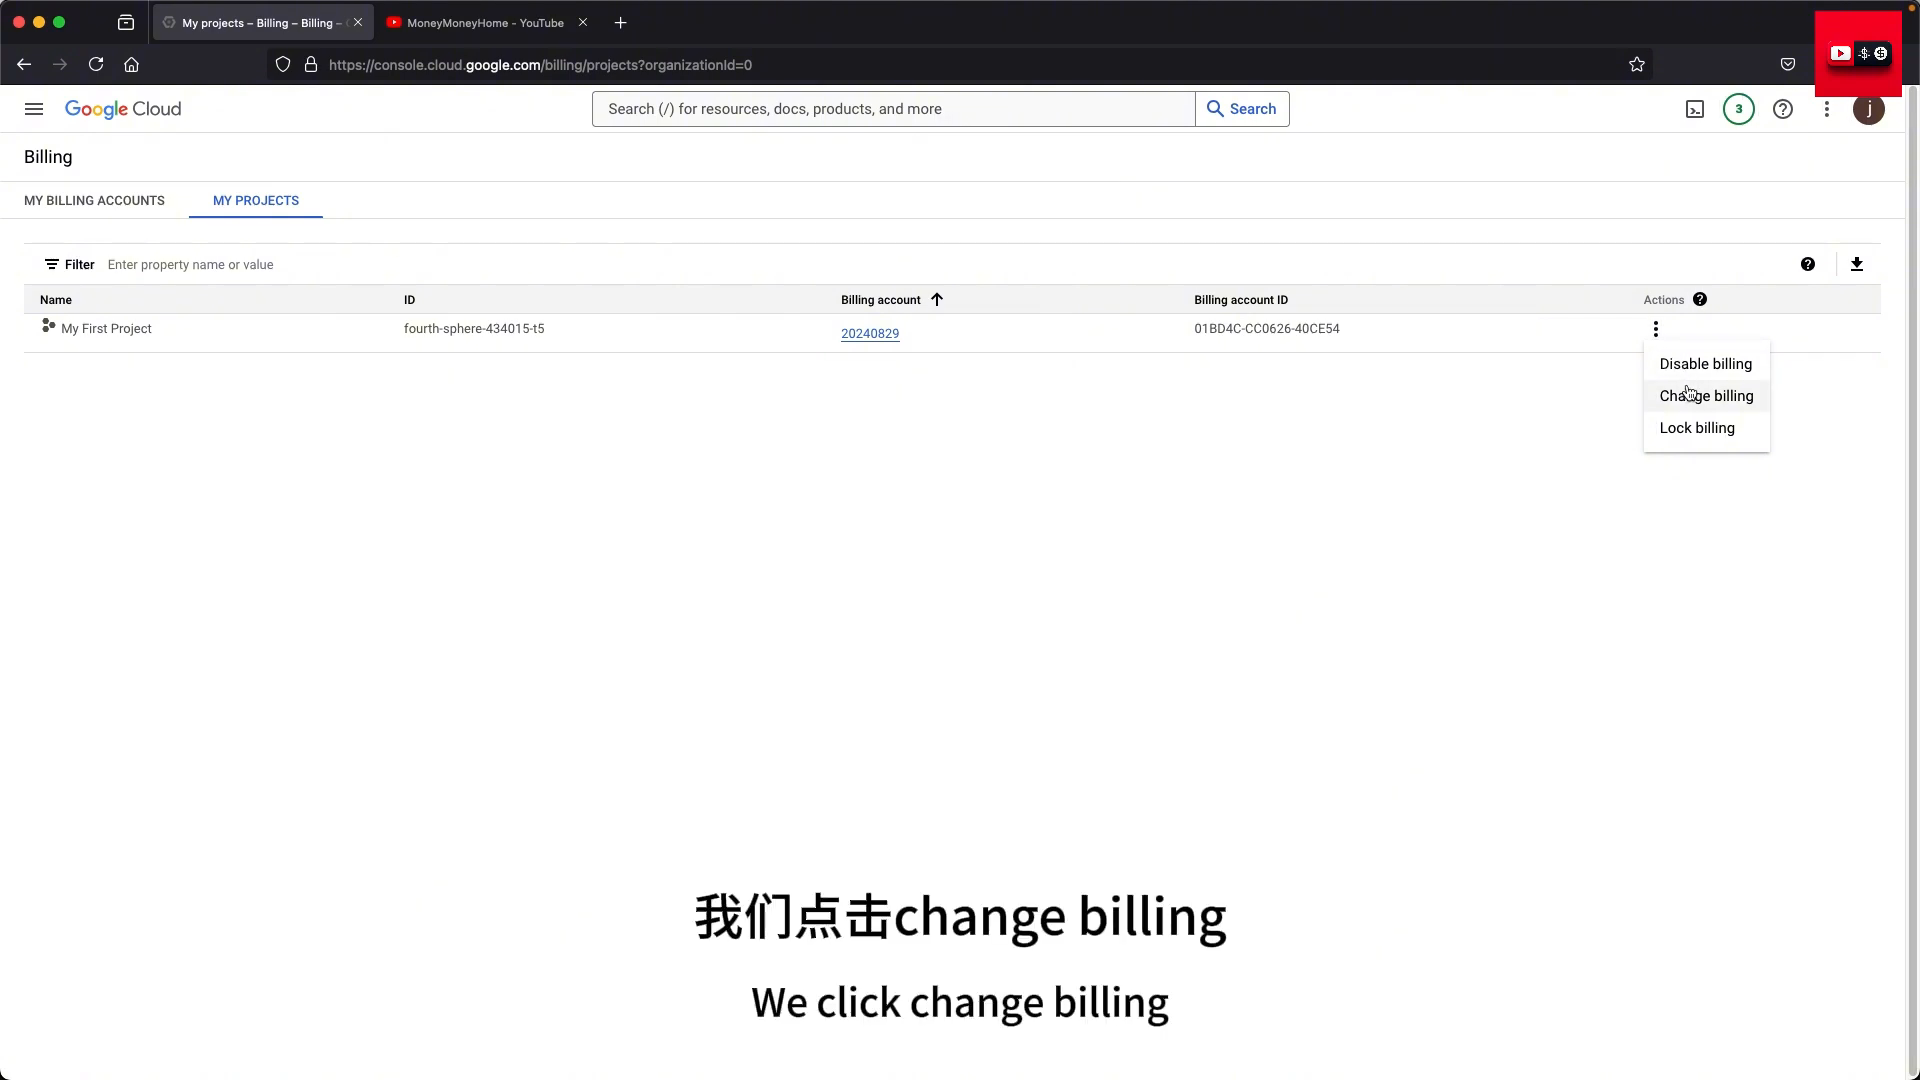Choose Change billing from the menu
Screen dimensions: 1920x1080
click(x=1706, y=396)
